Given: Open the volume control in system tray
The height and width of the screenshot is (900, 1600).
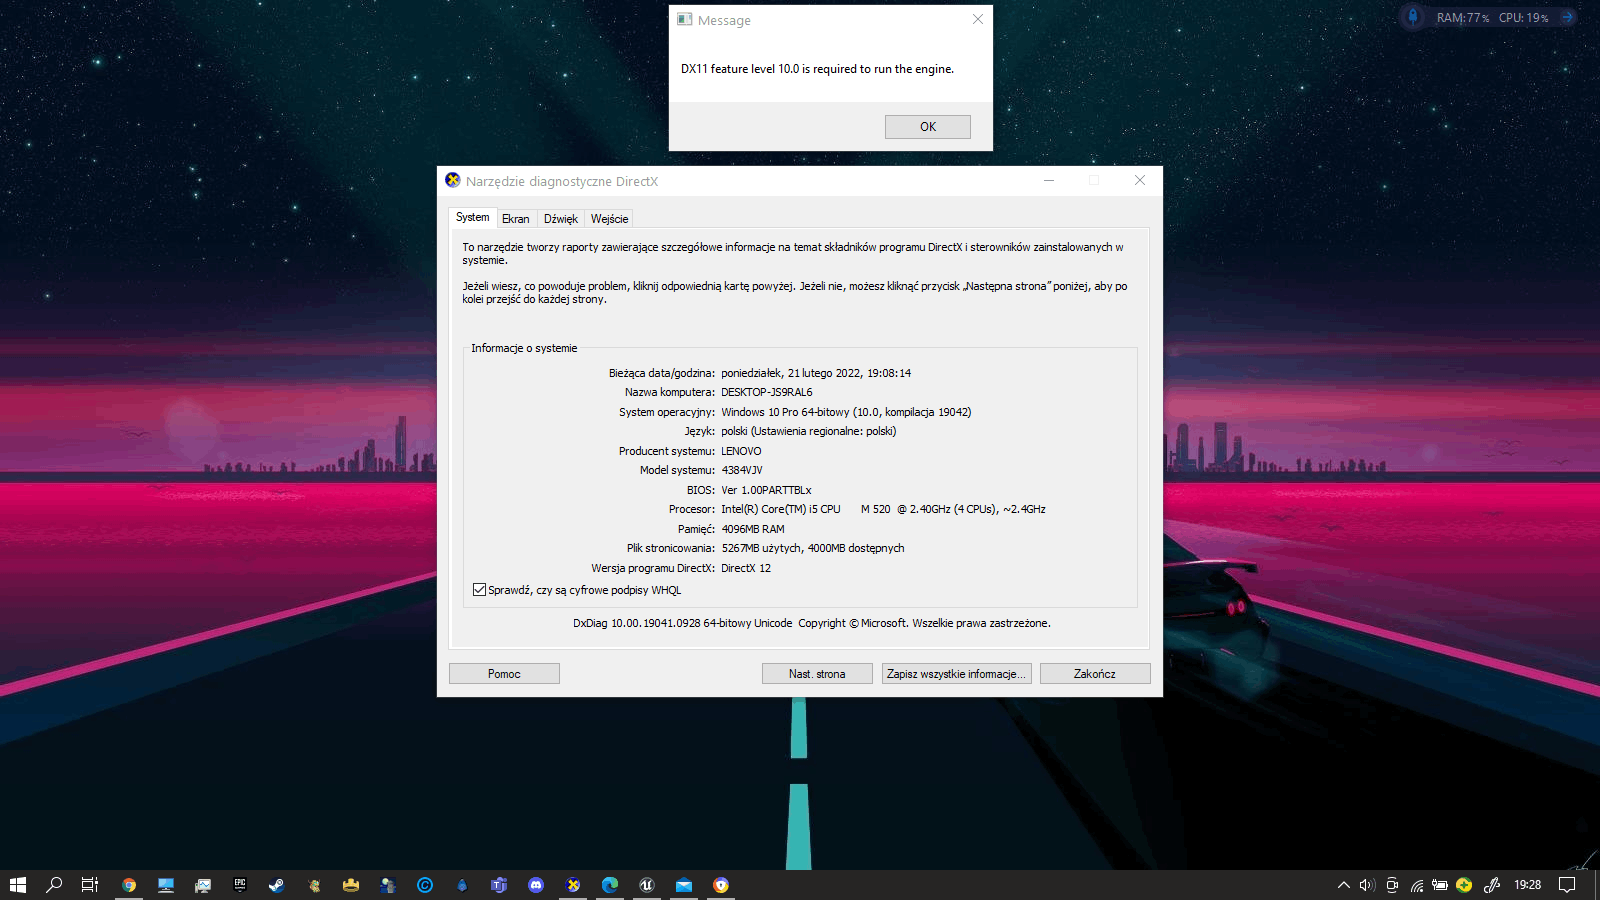Looking at the screenshot, I should pyautogui.click(x=1367, y=885).
